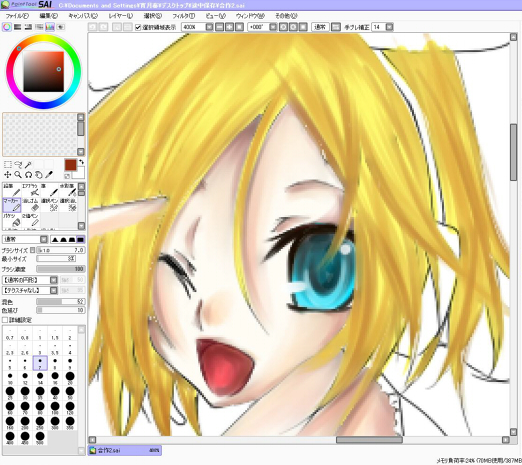Viewport: 522px width, 465px height.
Task: Choose the Selection Pen (選択ペン) tool
Action: pyautogui.click(x=49, y=205)
